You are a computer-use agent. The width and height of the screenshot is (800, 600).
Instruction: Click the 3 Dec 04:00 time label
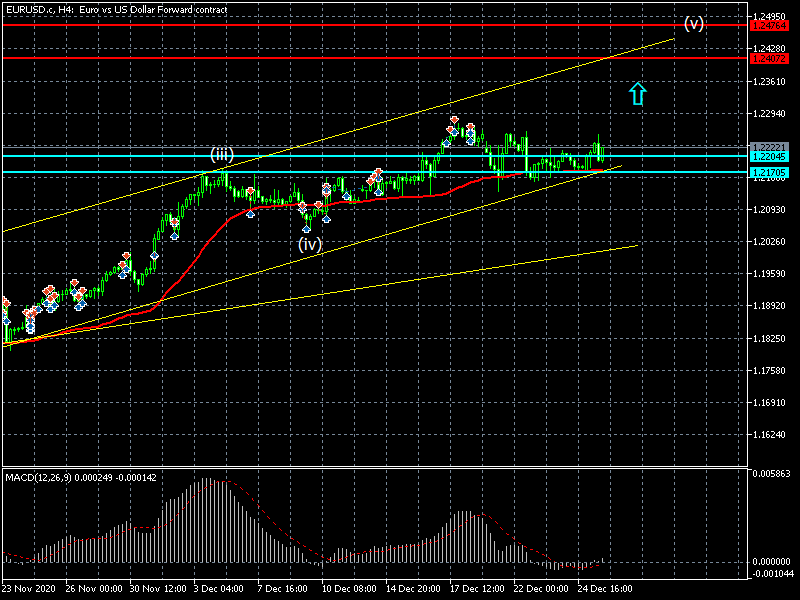[x=218, y=589]
